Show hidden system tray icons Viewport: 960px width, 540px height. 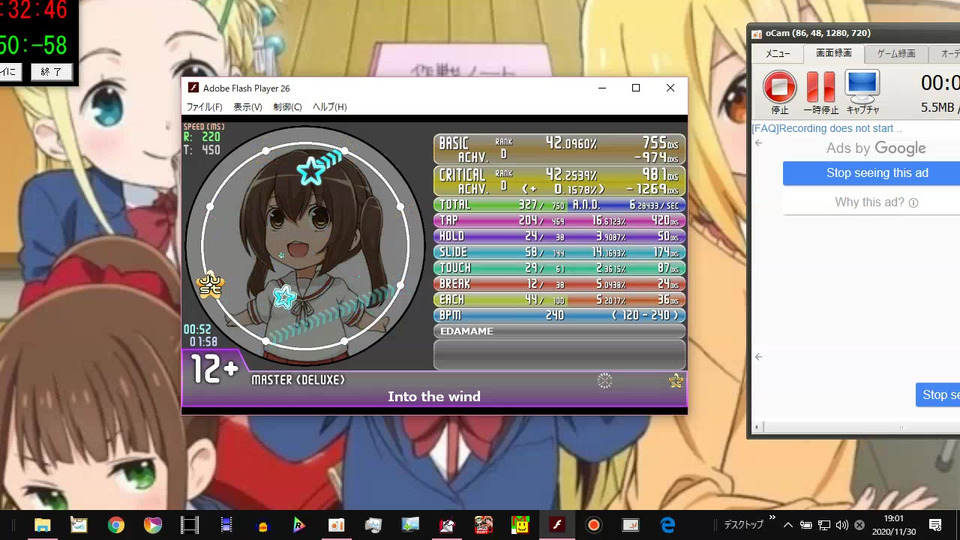tap(788, 525)
